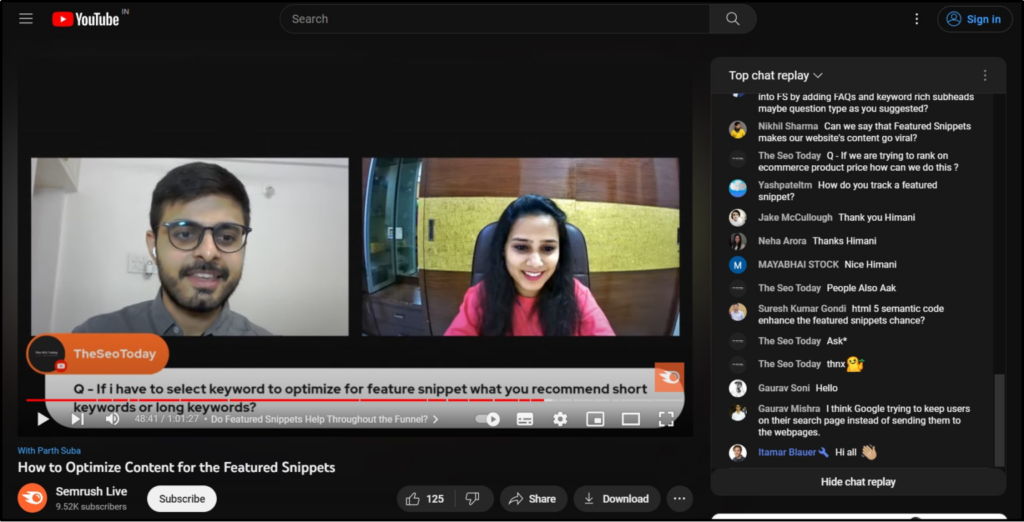Toggle the autoplay switch in player
This screenshot has height=522, width=1024.
487,419
